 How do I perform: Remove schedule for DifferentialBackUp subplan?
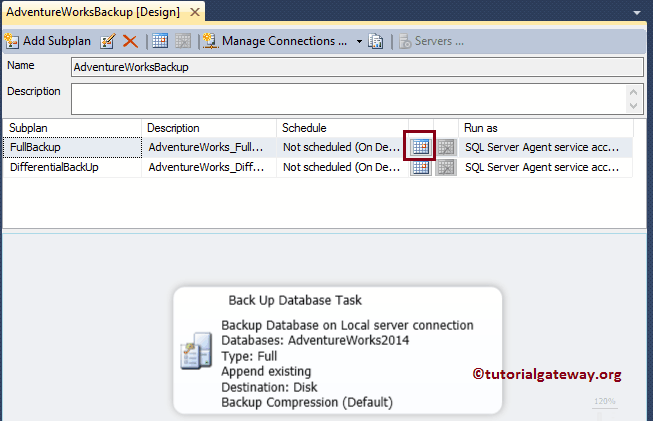click(445, 168)
